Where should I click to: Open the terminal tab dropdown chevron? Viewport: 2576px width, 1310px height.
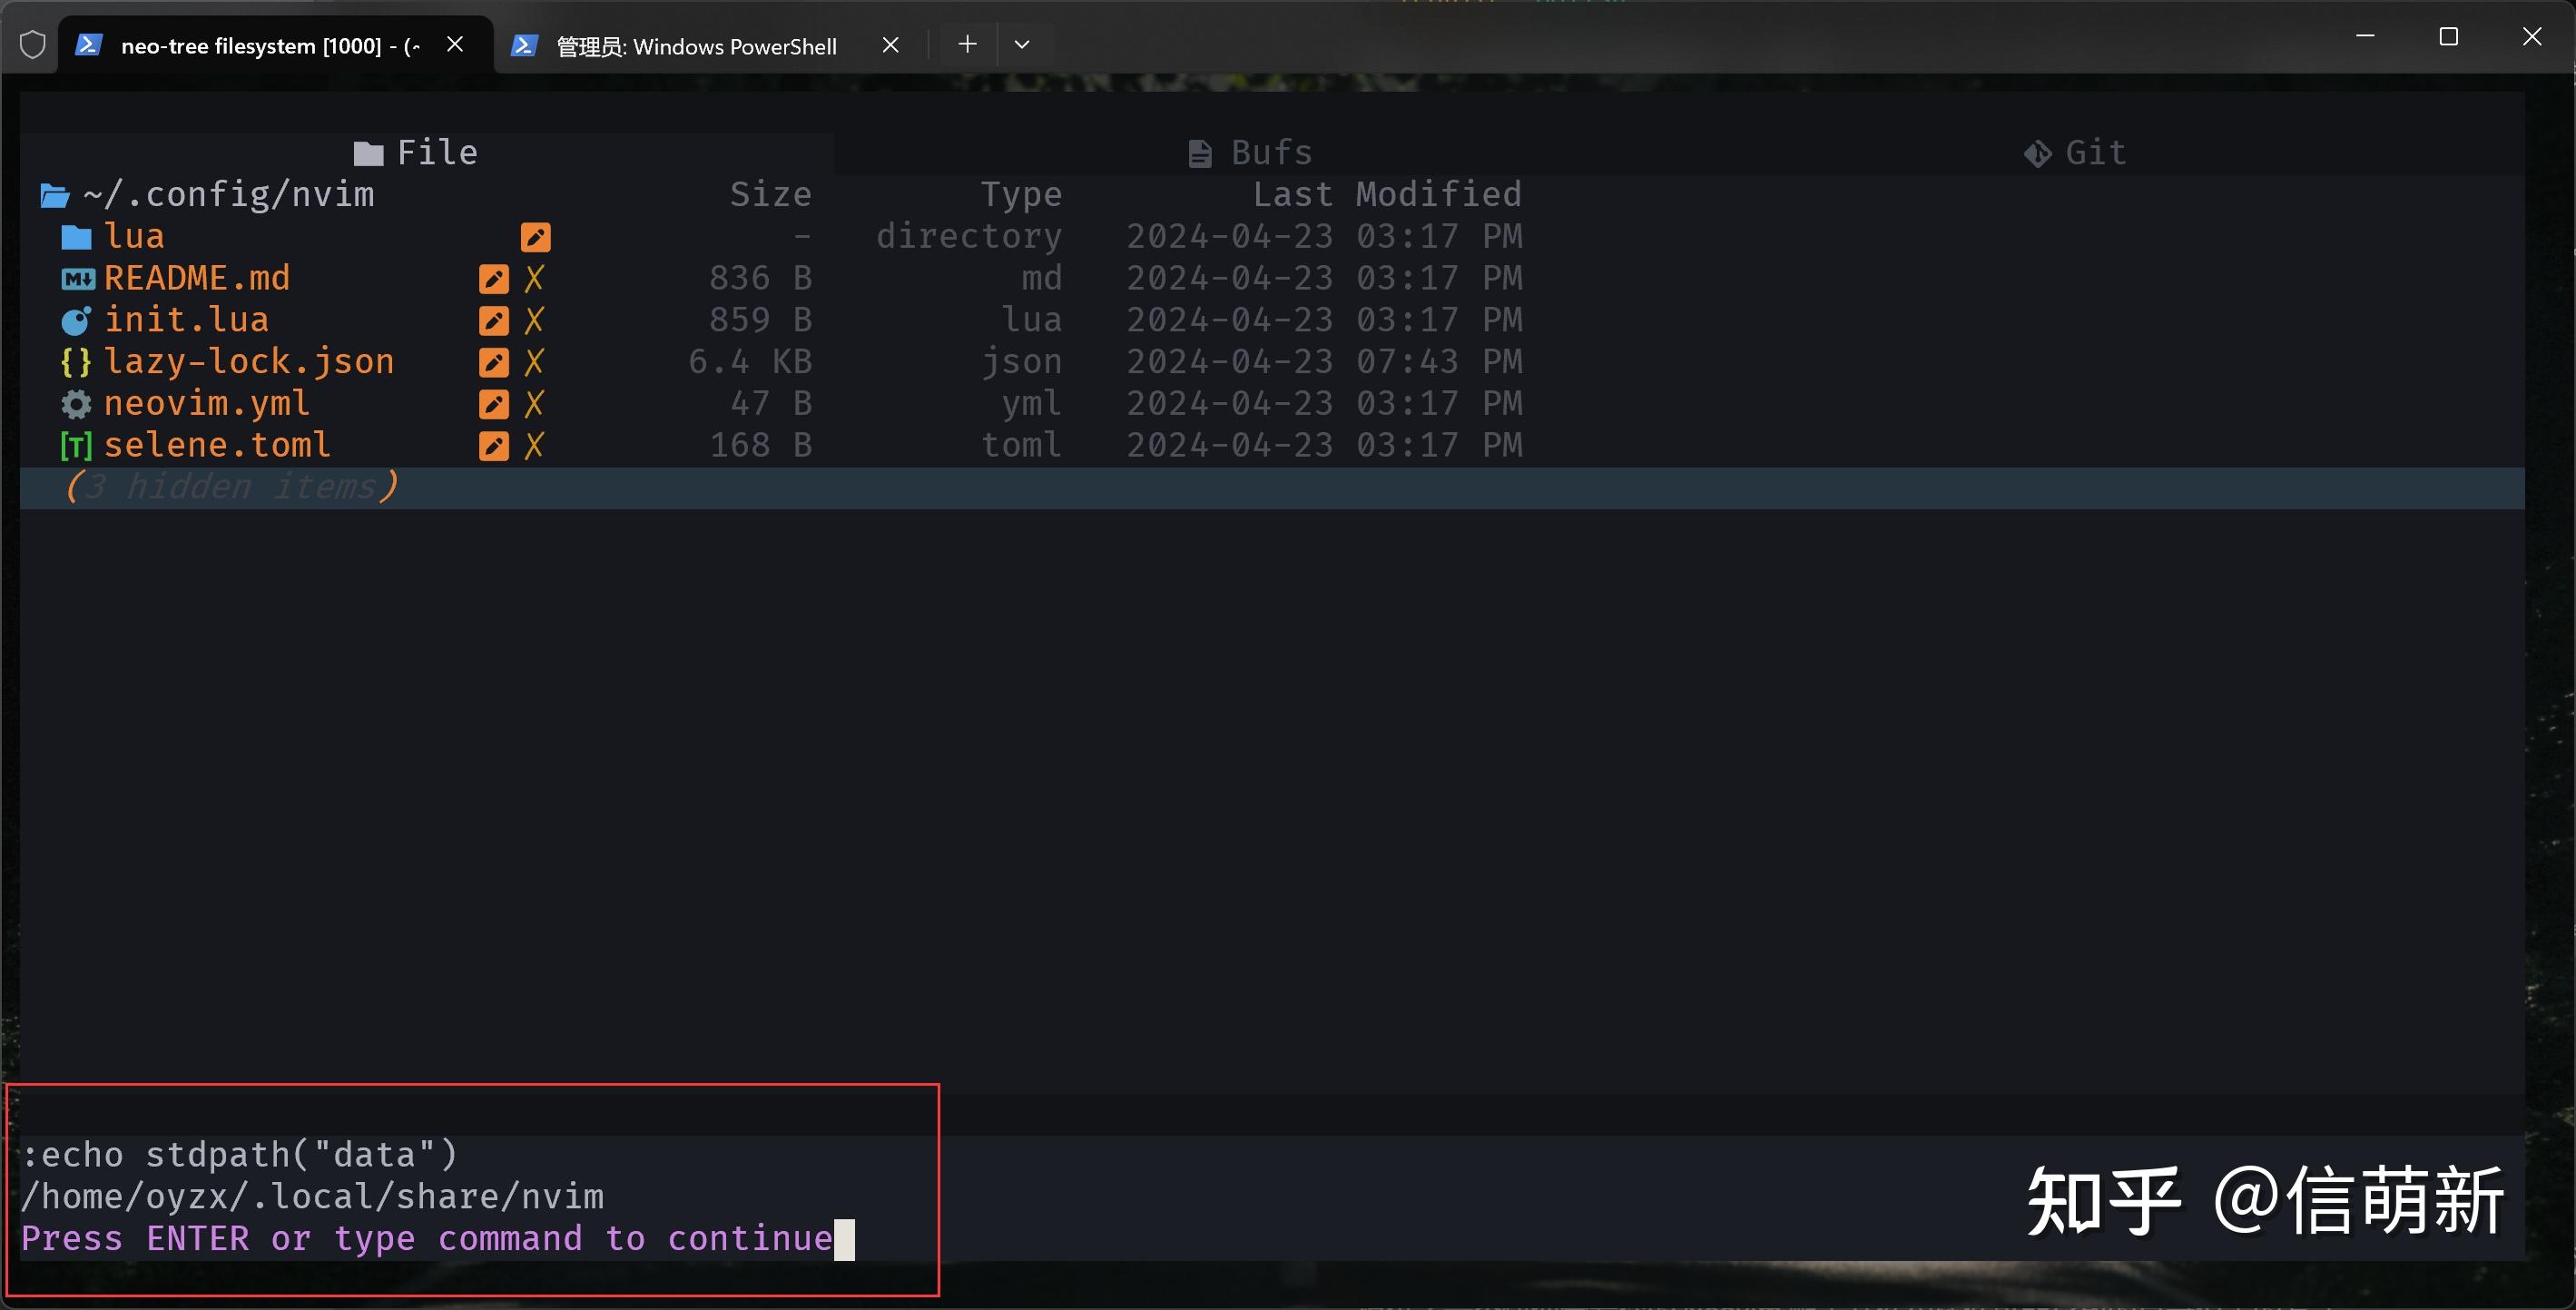tap(1022, 44)
